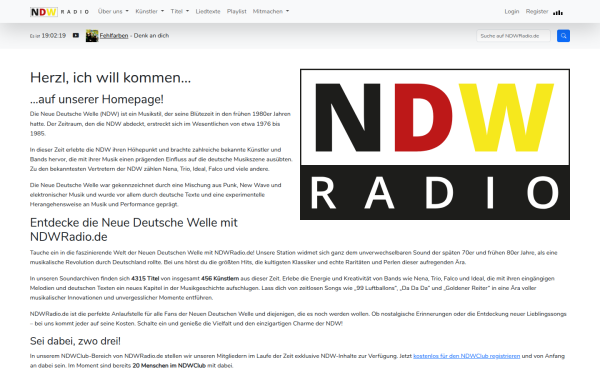Click the Fehlfarben album thumbnail
Image resolution: width=600 pixels, height=375 pixels.
(x=92, y=36)
